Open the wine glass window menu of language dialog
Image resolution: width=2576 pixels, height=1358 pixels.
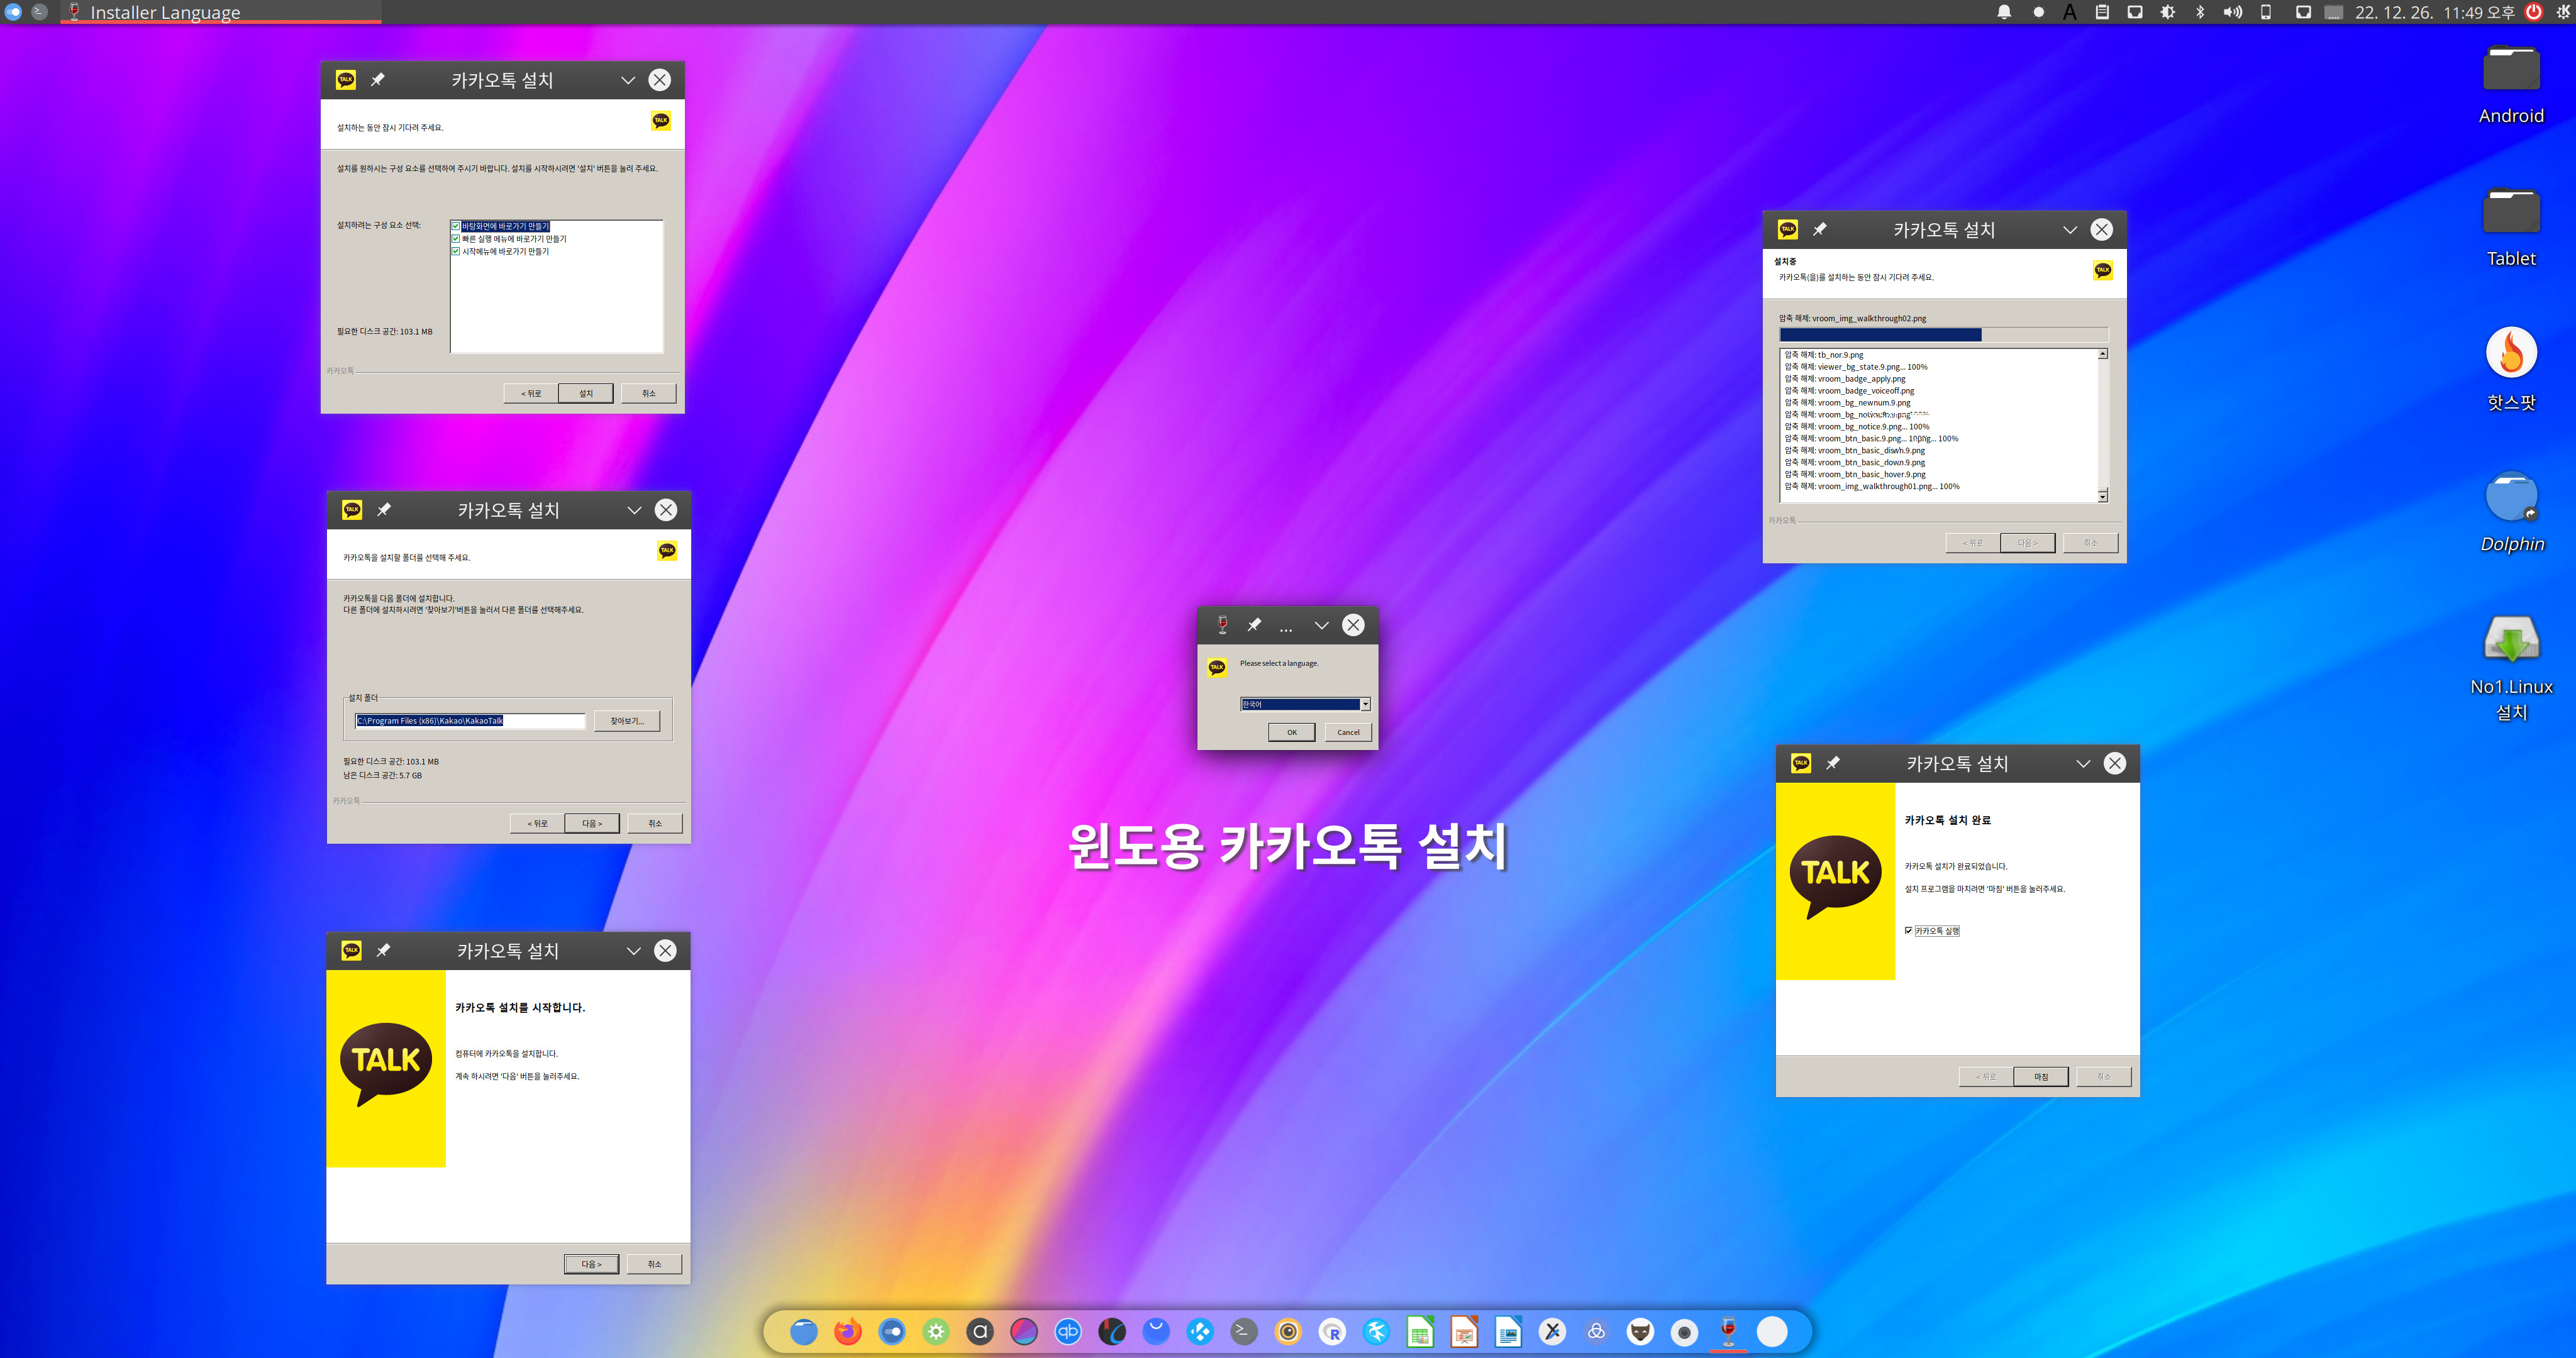(1221, 625)
